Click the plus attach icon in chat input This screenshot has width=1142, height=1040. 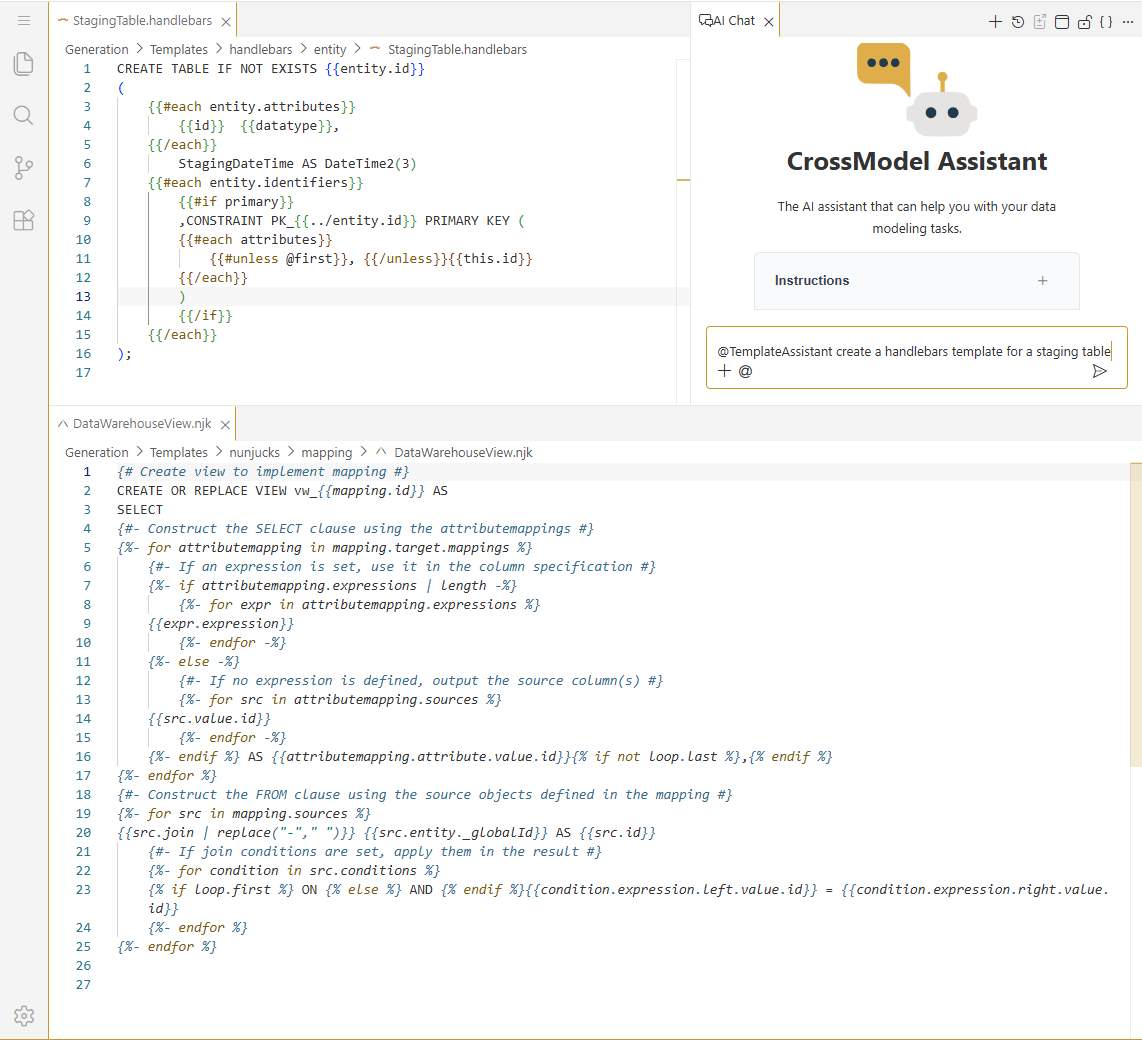tap(724, 371)
